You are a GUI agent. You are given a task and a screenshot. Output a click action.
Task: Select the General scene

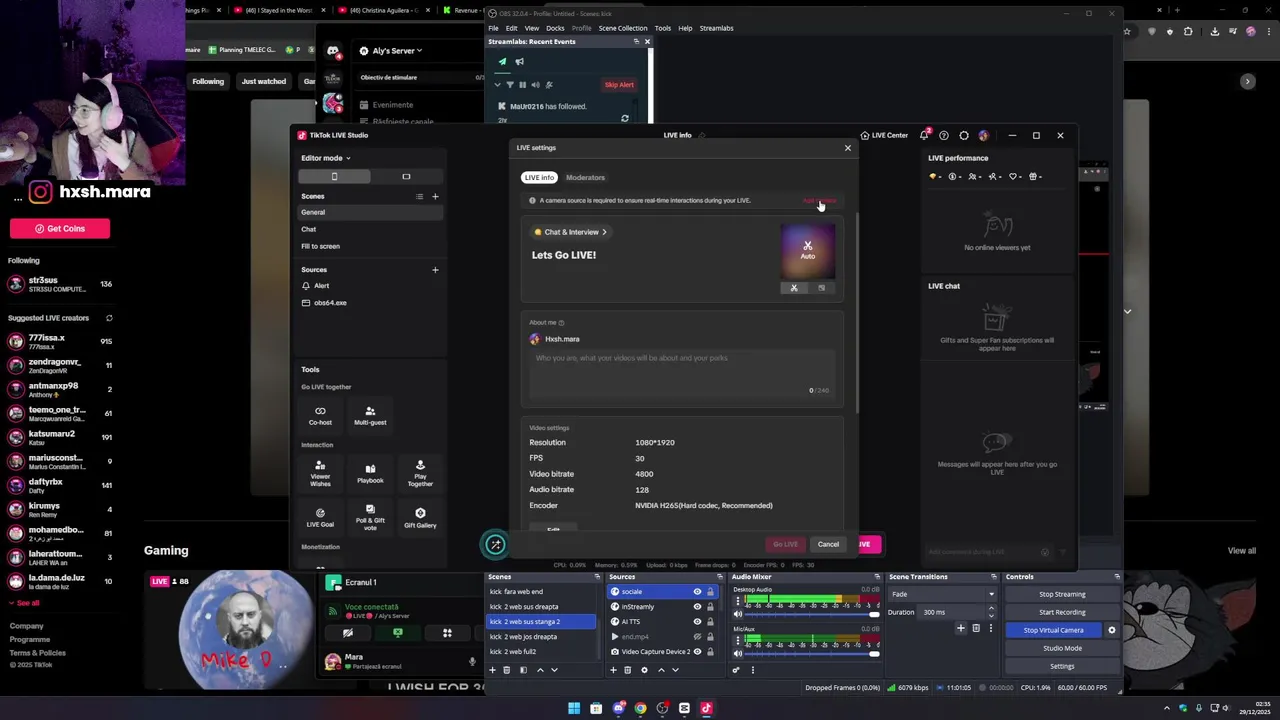tap(368, 212)
